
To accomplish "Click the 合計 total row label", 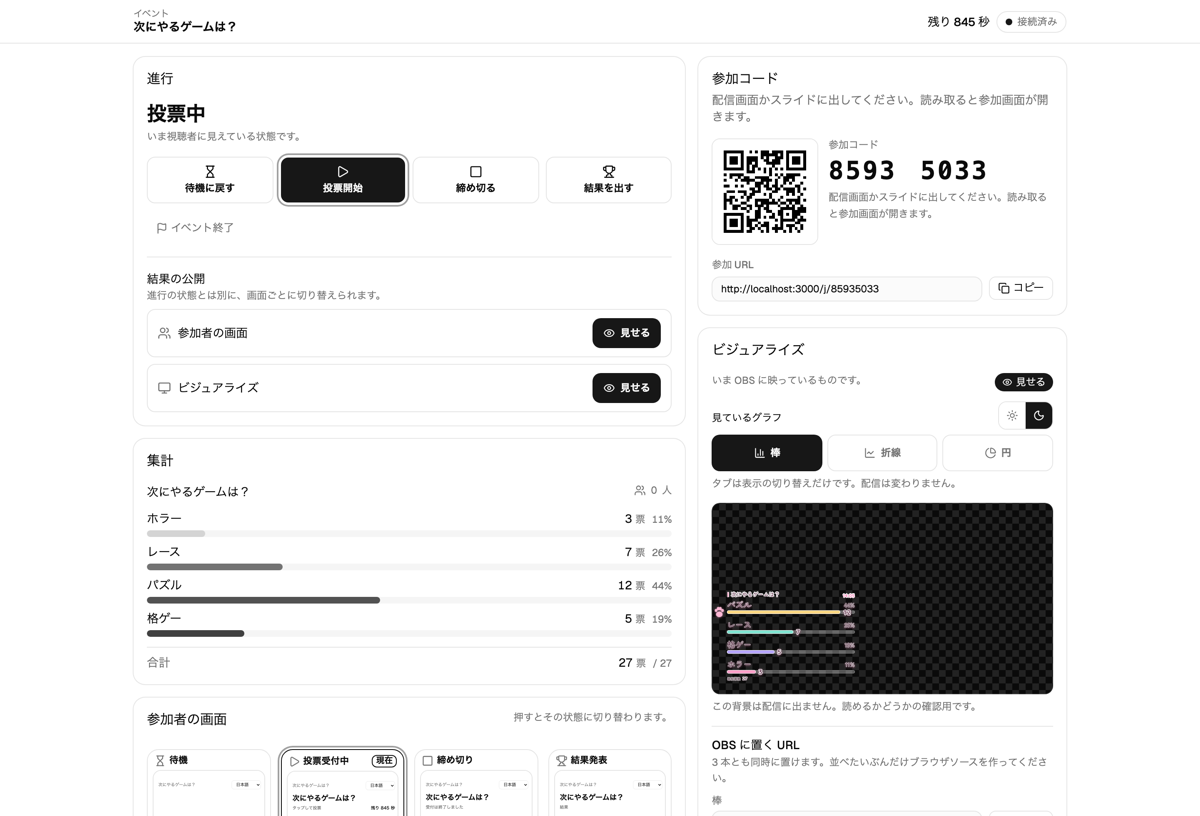I will pyautogui.click(x=158, y=663).
